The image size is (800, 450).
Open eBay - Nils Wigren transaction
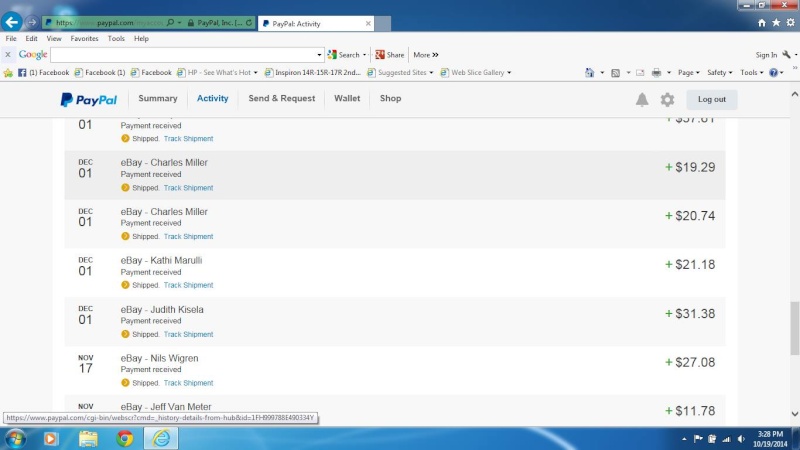(x=394, y=370)
